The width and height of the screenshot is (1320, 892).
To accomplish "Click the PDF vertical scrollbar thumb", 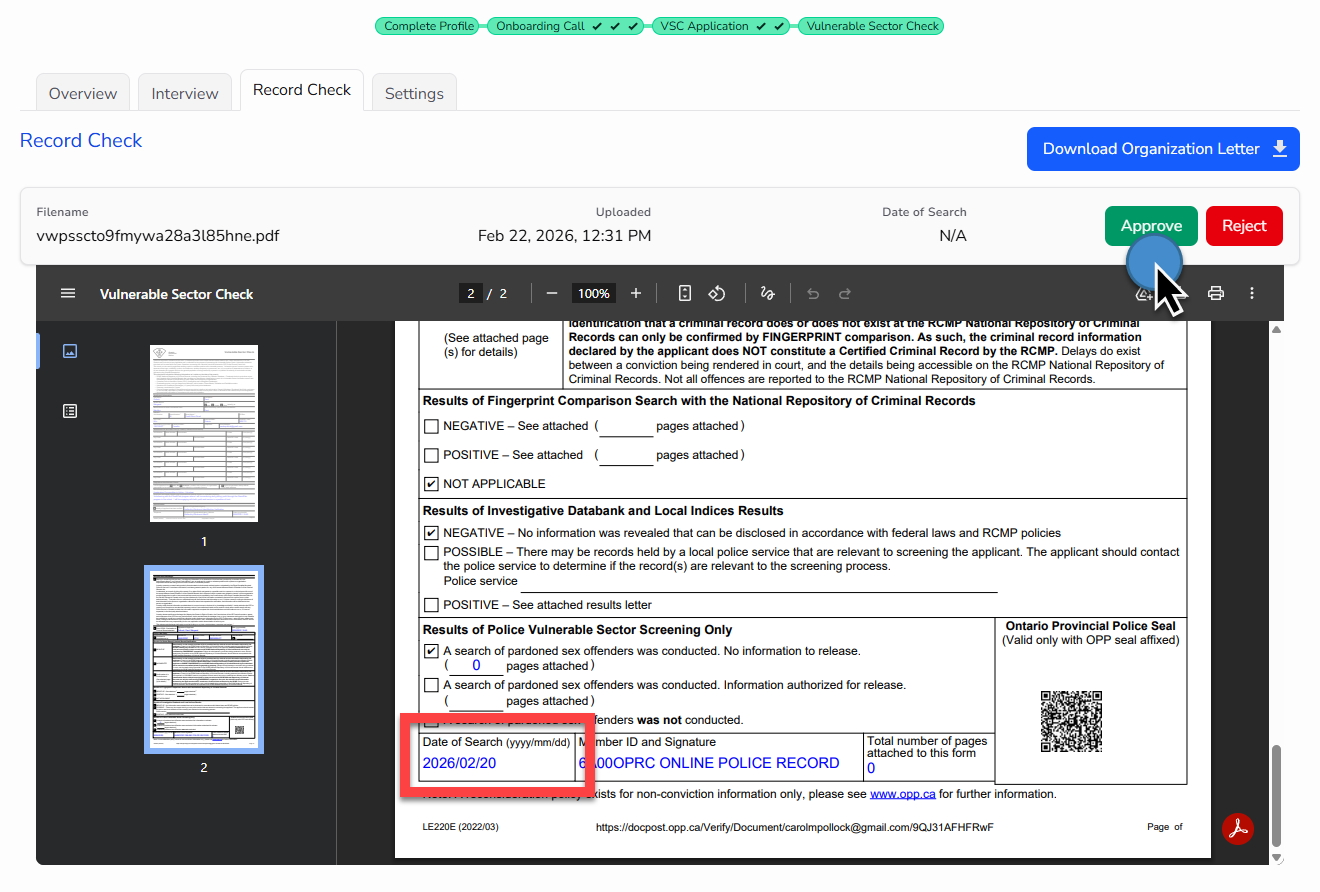I will pyautogui.click(x=1276, y=795).
